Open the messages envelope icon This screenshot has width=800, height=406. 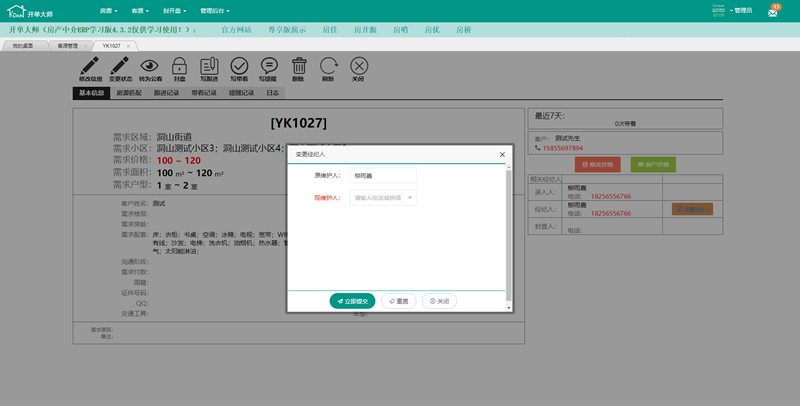click(774, 9)
